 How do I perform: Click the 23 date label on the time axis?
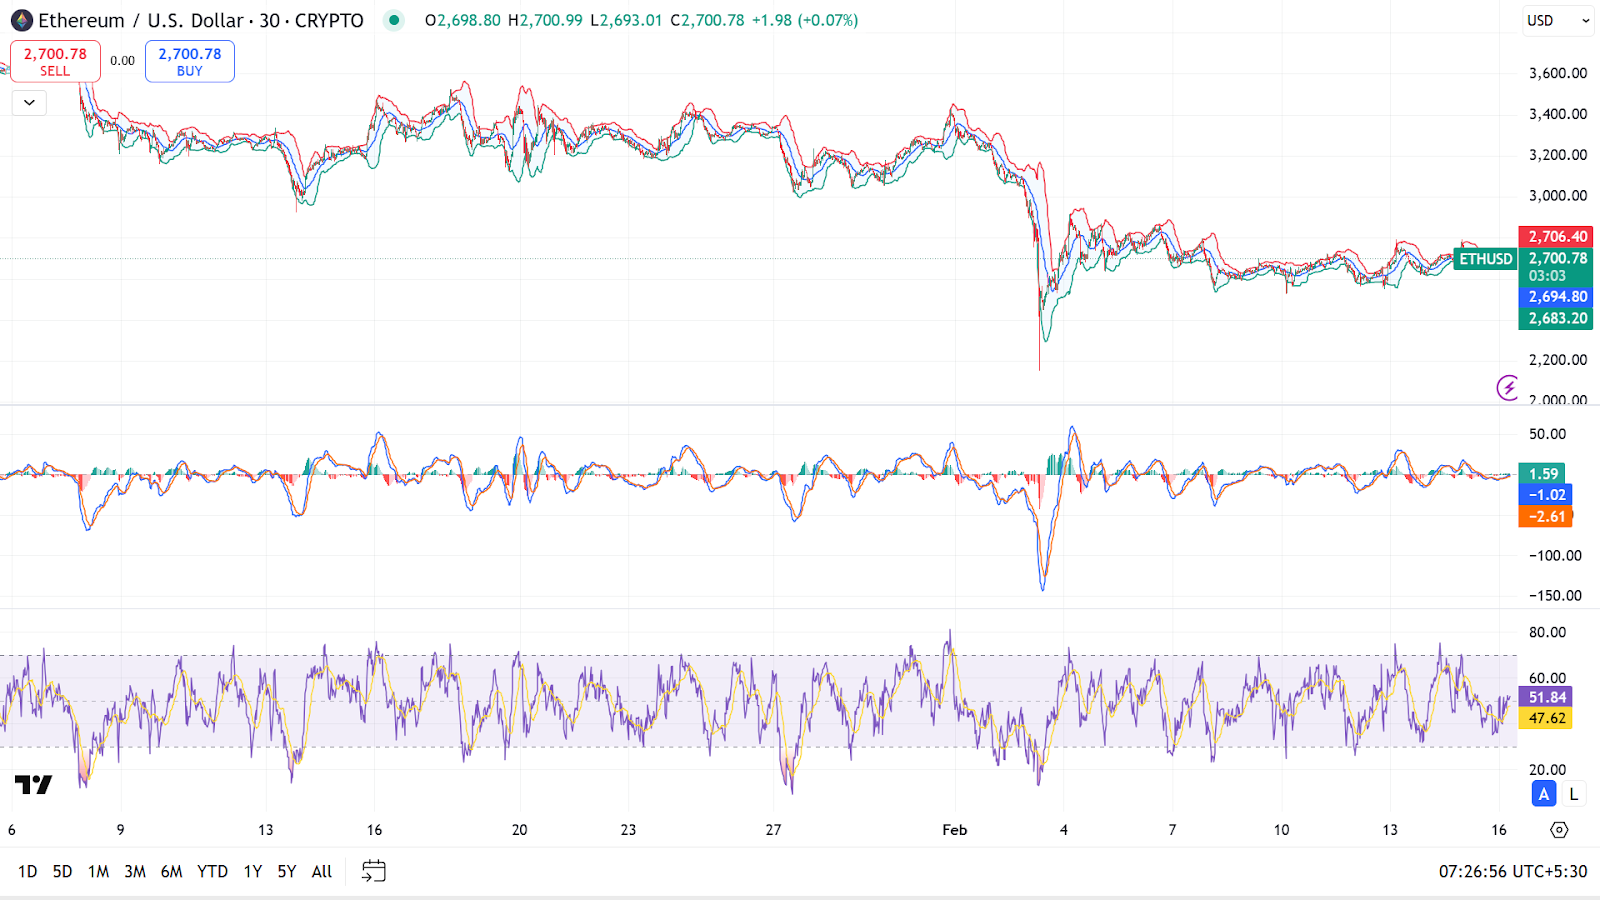[x=628, y=830]
